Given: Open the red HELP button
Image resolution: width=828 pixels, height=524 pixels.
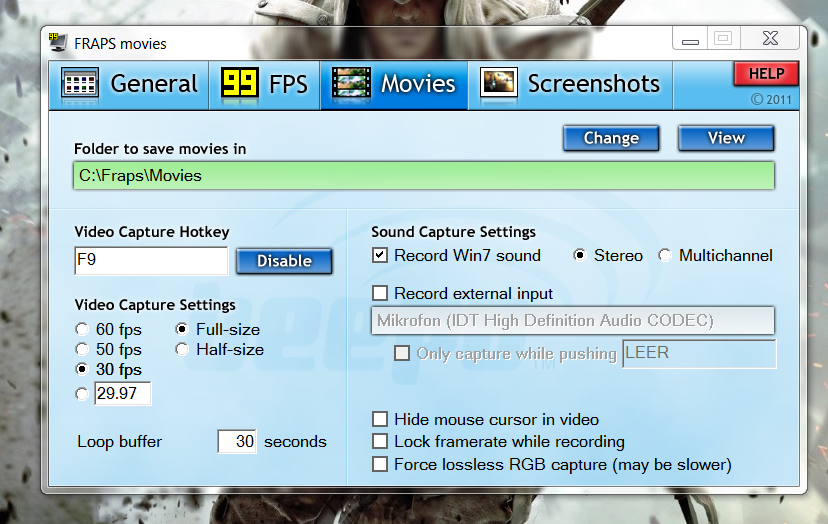Looking at the screenshot, I should tap(766, 74).
